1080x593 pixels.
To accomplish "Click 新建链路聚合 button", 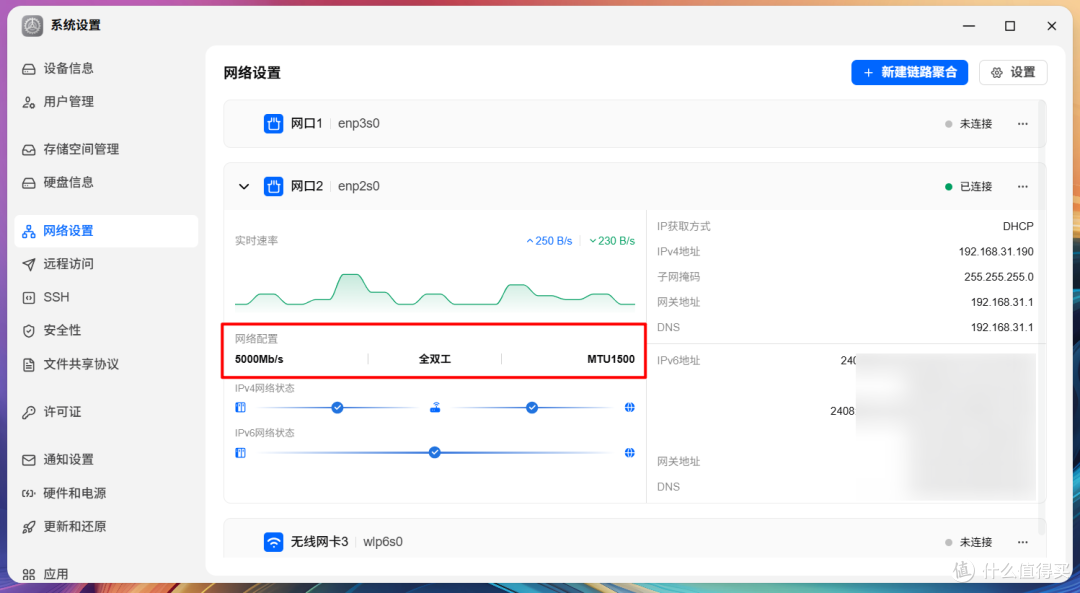I will pos(909,72).
